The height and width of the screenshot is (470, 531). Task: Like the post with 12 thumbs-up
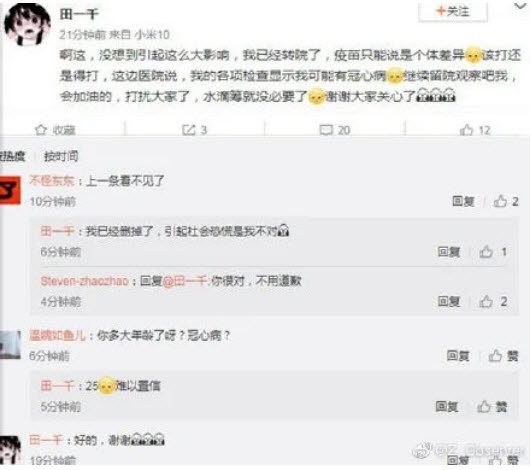coord(466,130)
